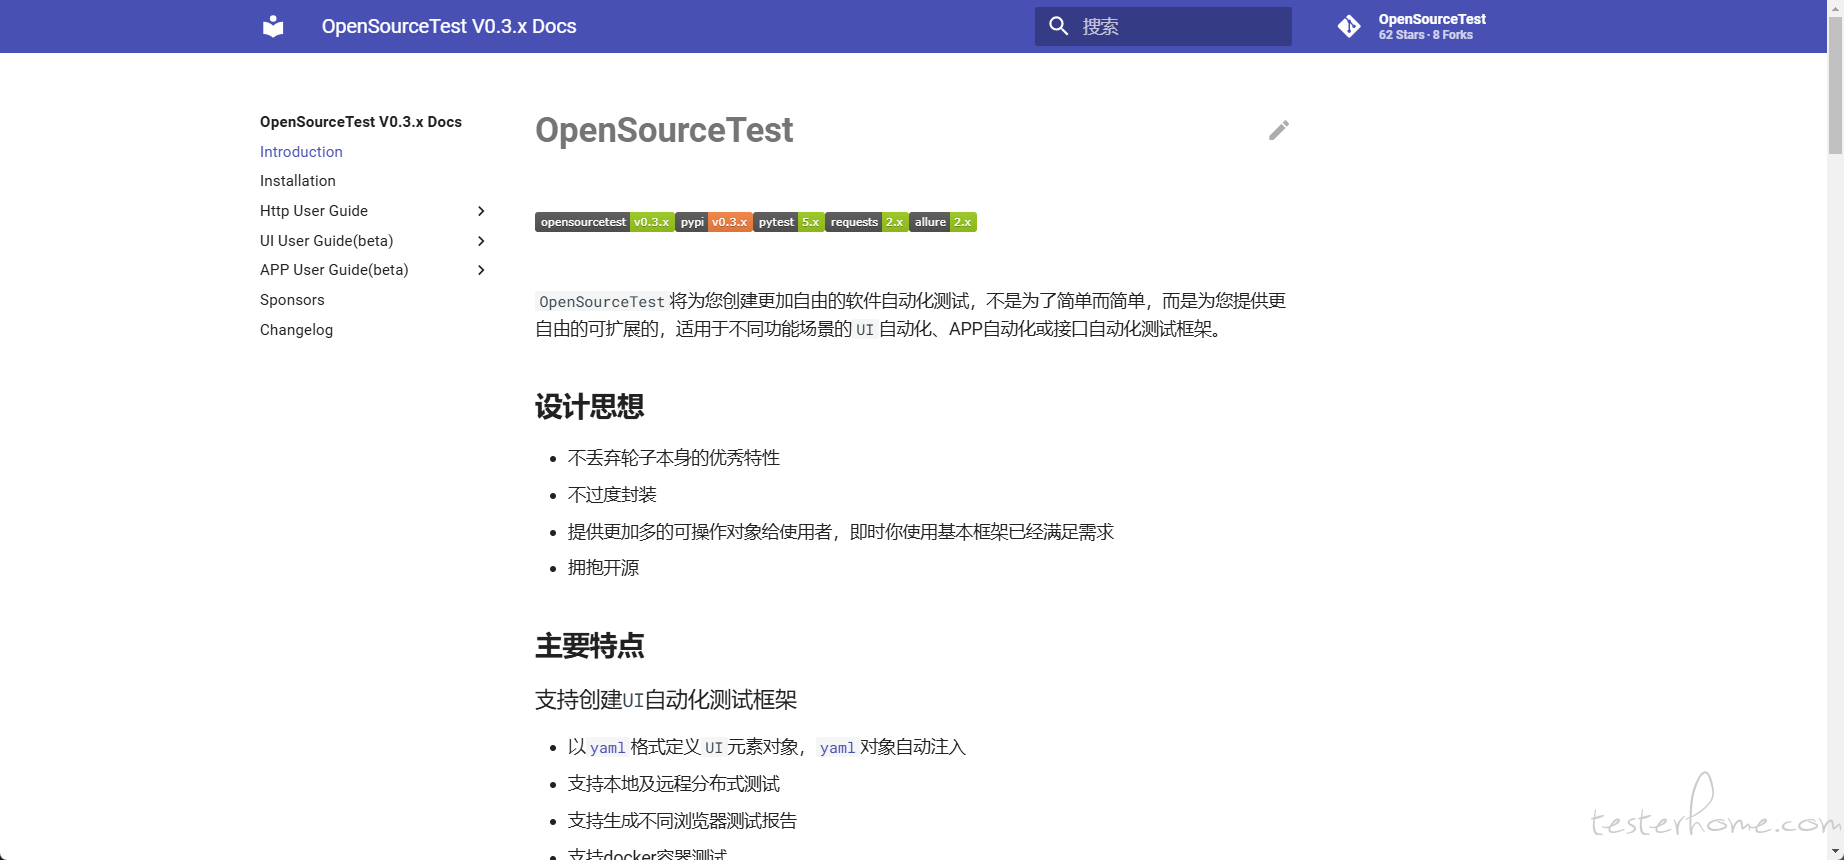1844x860 pixels.
Task: Open OpenSourceTest repository link with stars
Action: coord(1412,26)
